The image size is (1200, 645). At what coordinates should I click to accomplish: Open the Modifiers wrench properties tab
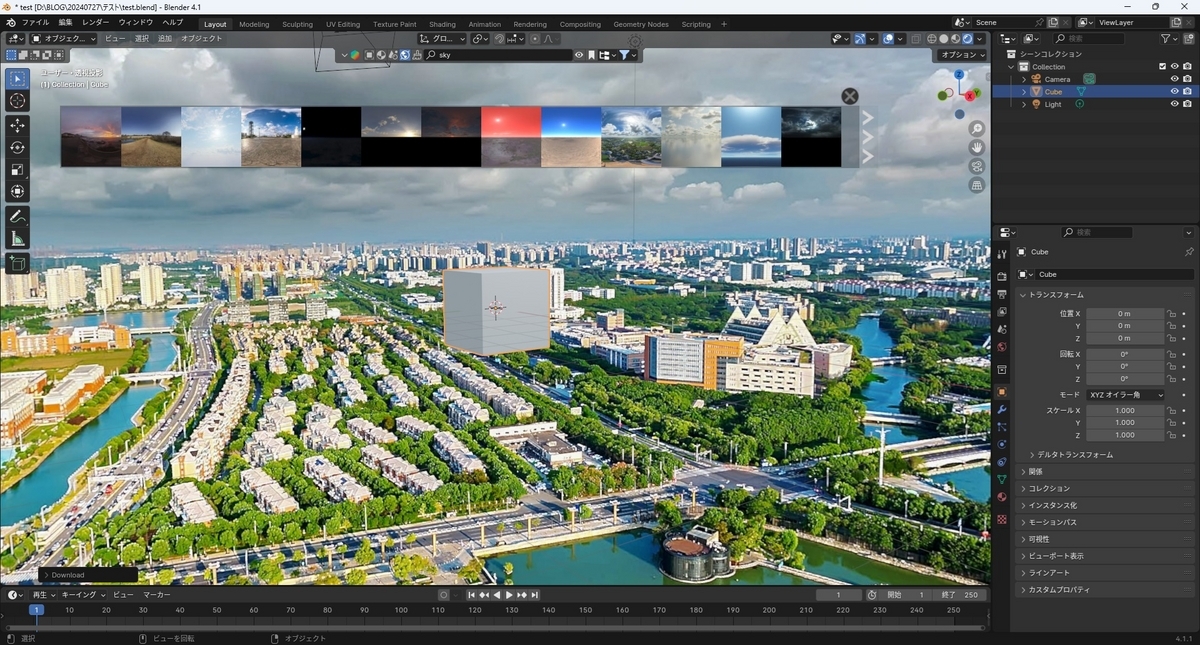[1002, 409]
